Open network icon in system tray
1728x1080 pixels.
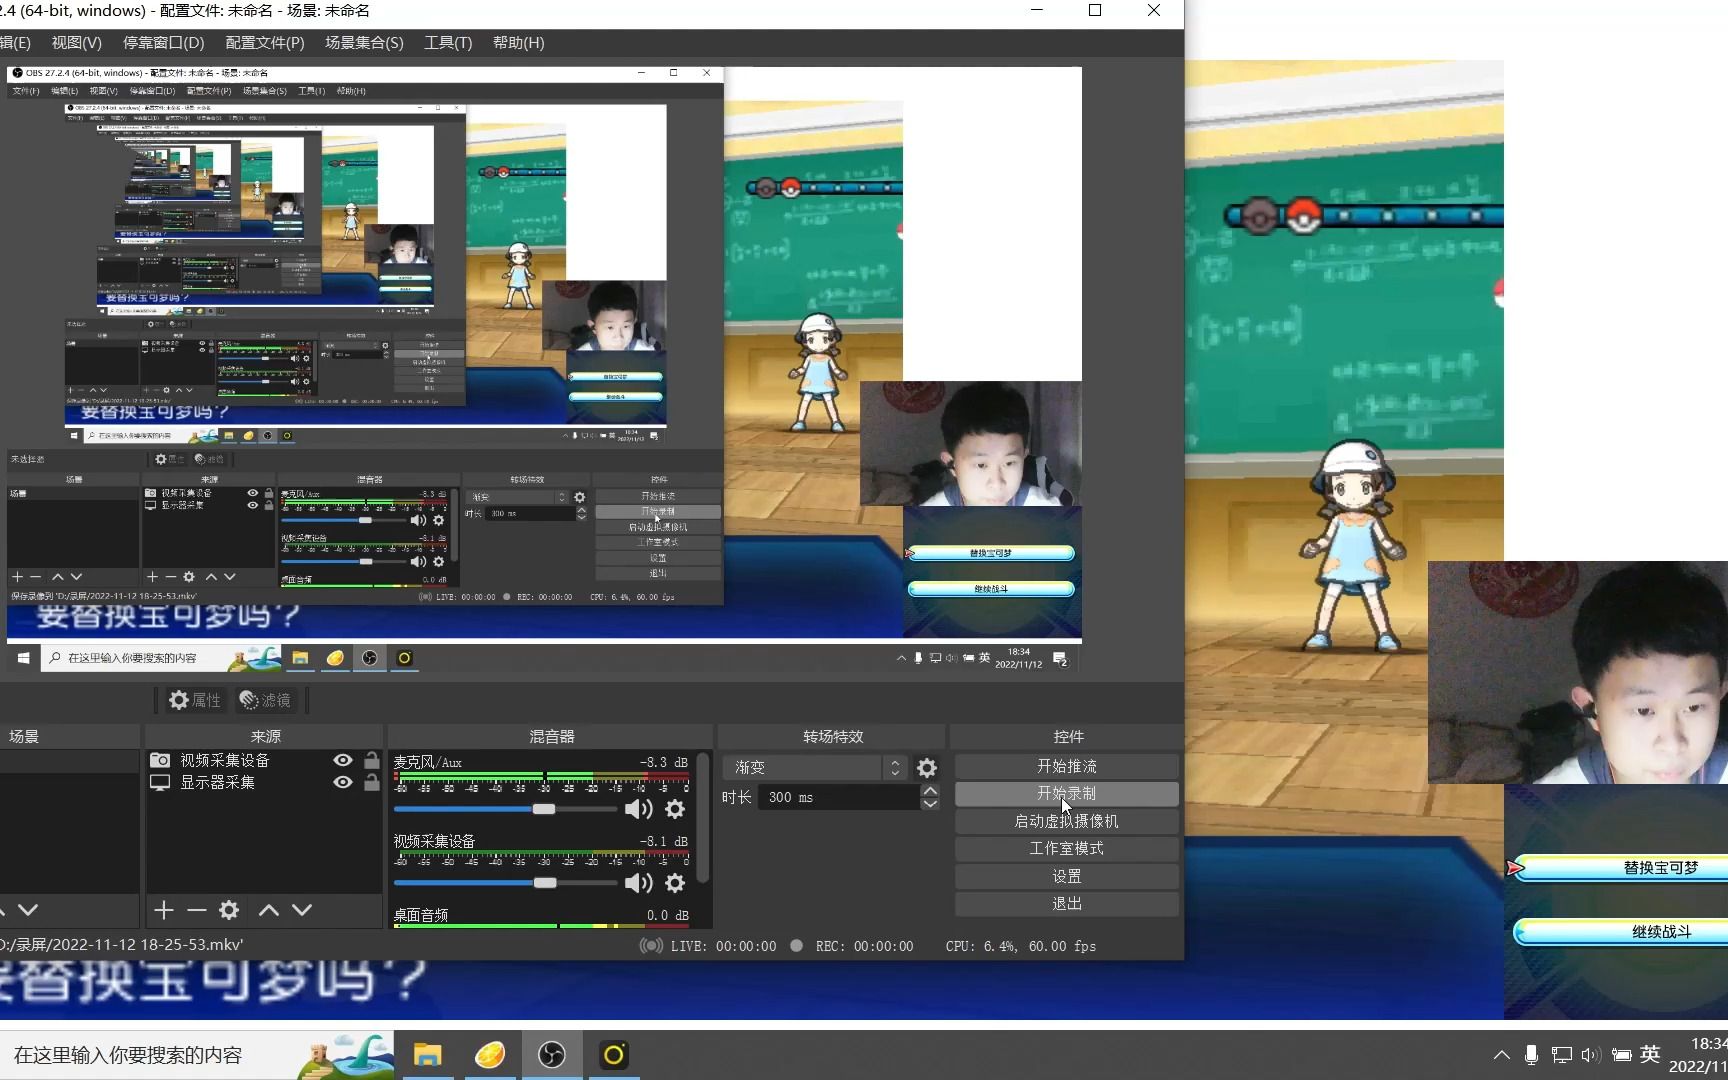pyautogui.click(x=1562, y=1055)
